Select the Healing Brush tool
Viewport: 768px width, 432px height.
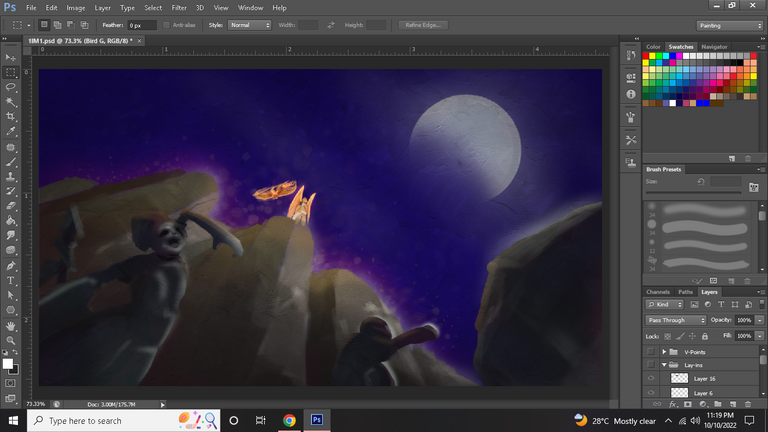(x=10, y=147)
